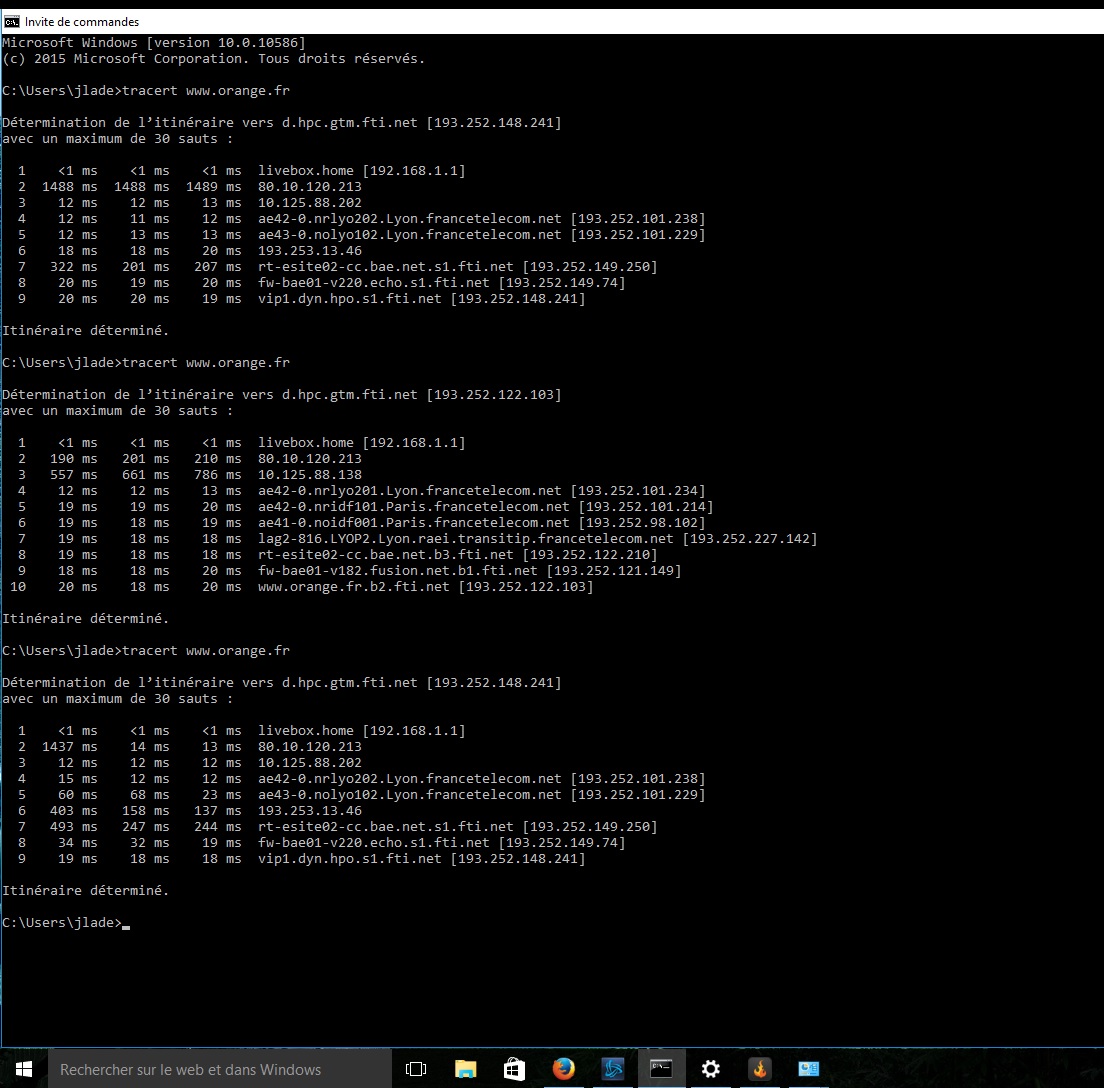Screen dimensions: 1104x1088
Task: Open the blue star app next to Firefox
Action: click(x=613, y=1069)
